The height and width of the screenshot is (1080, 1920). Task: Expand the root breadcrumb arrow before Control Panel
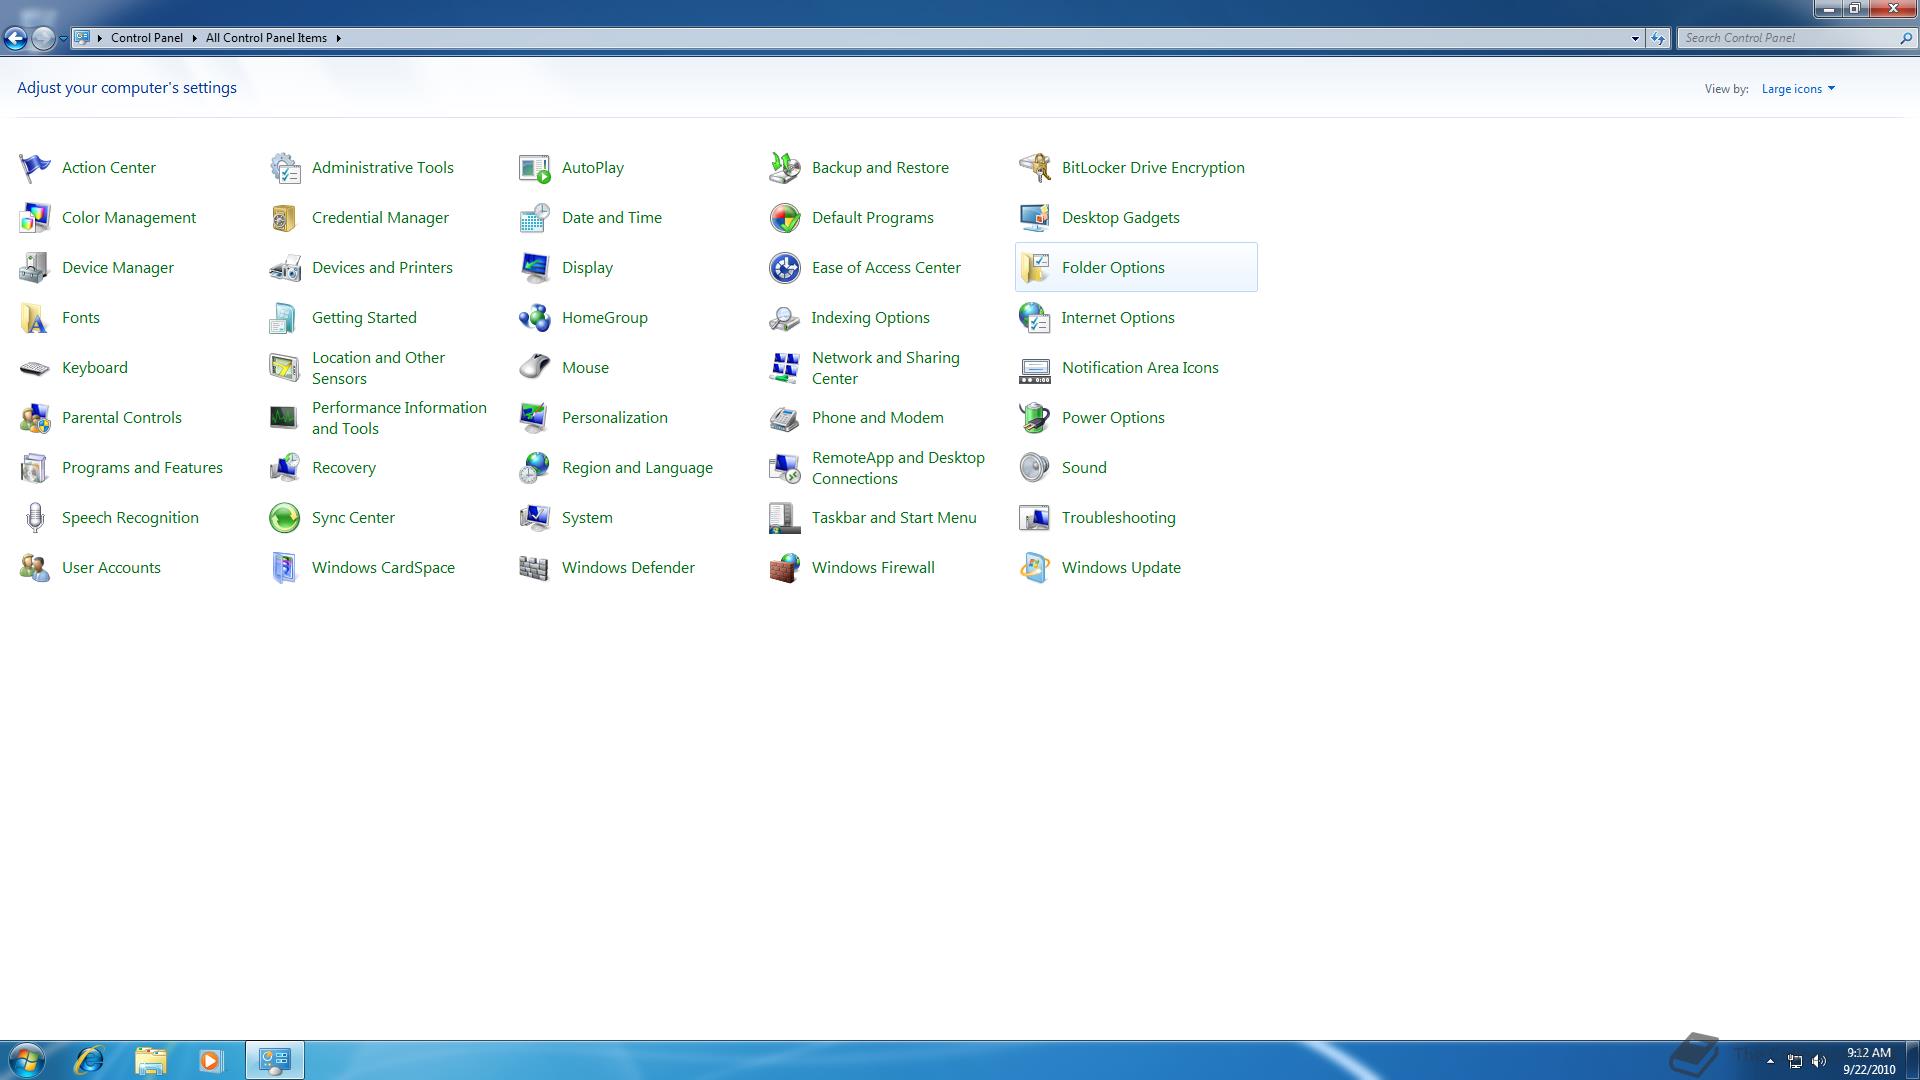[x=100, y=38]
